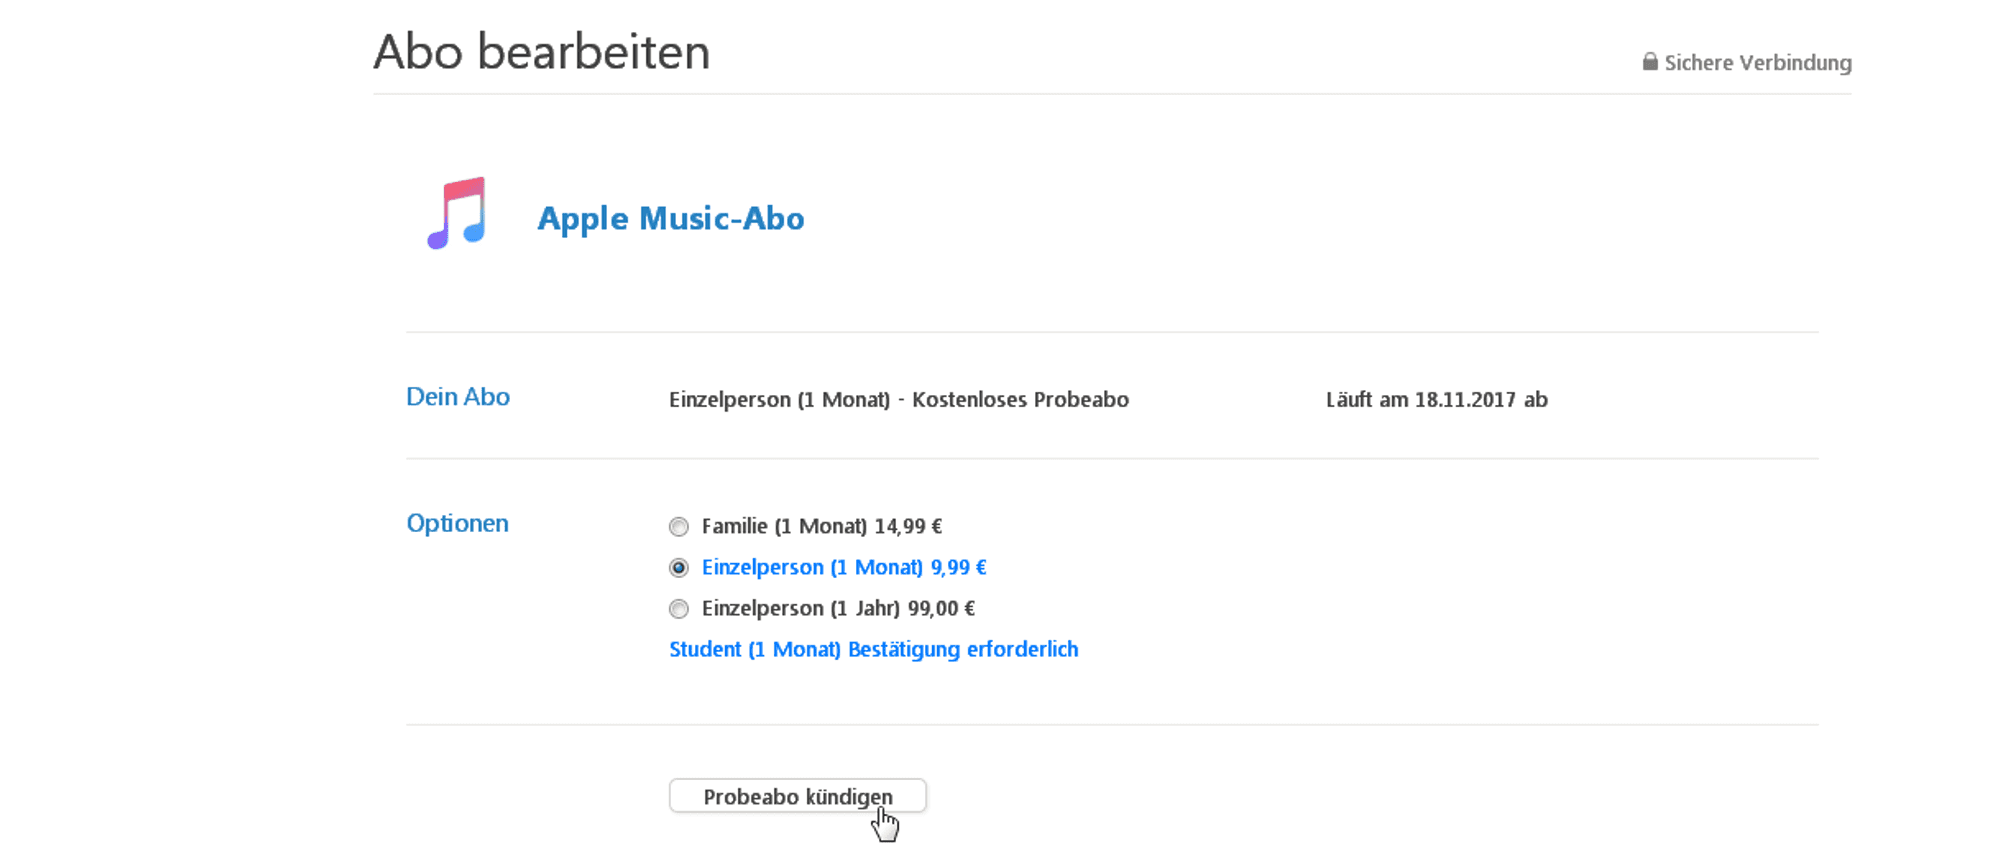Enable the family subscription radio button
The image size is (2004, 860).
click(x=679, y=526)
